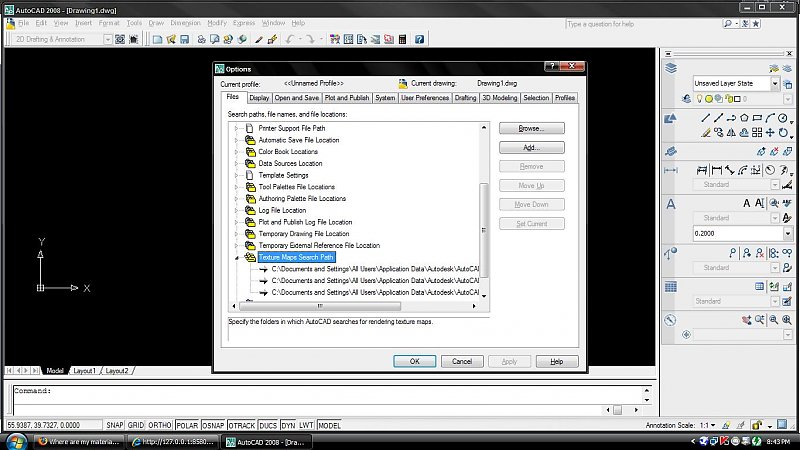
Task: Select the Array tool in dashboard
Action: pyautogui.click(x=757, y=133)
